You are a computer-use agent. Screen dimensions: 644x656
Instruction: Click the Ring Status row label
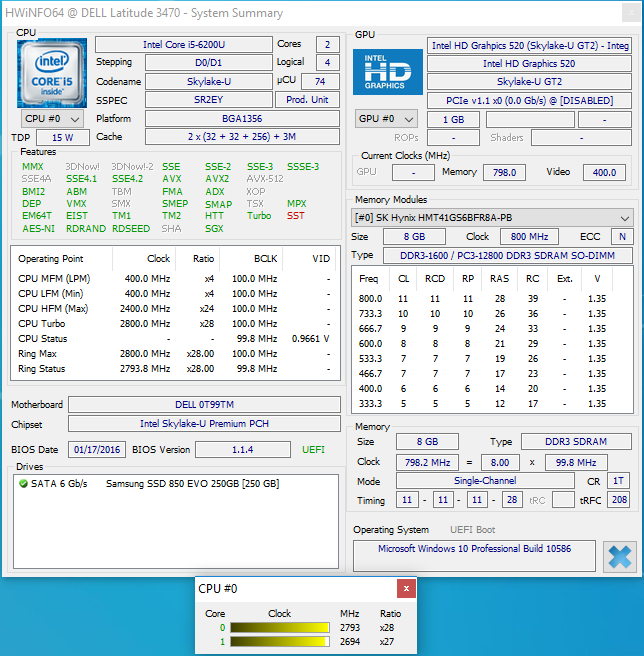pyautogui.click(x=41, y=369)
